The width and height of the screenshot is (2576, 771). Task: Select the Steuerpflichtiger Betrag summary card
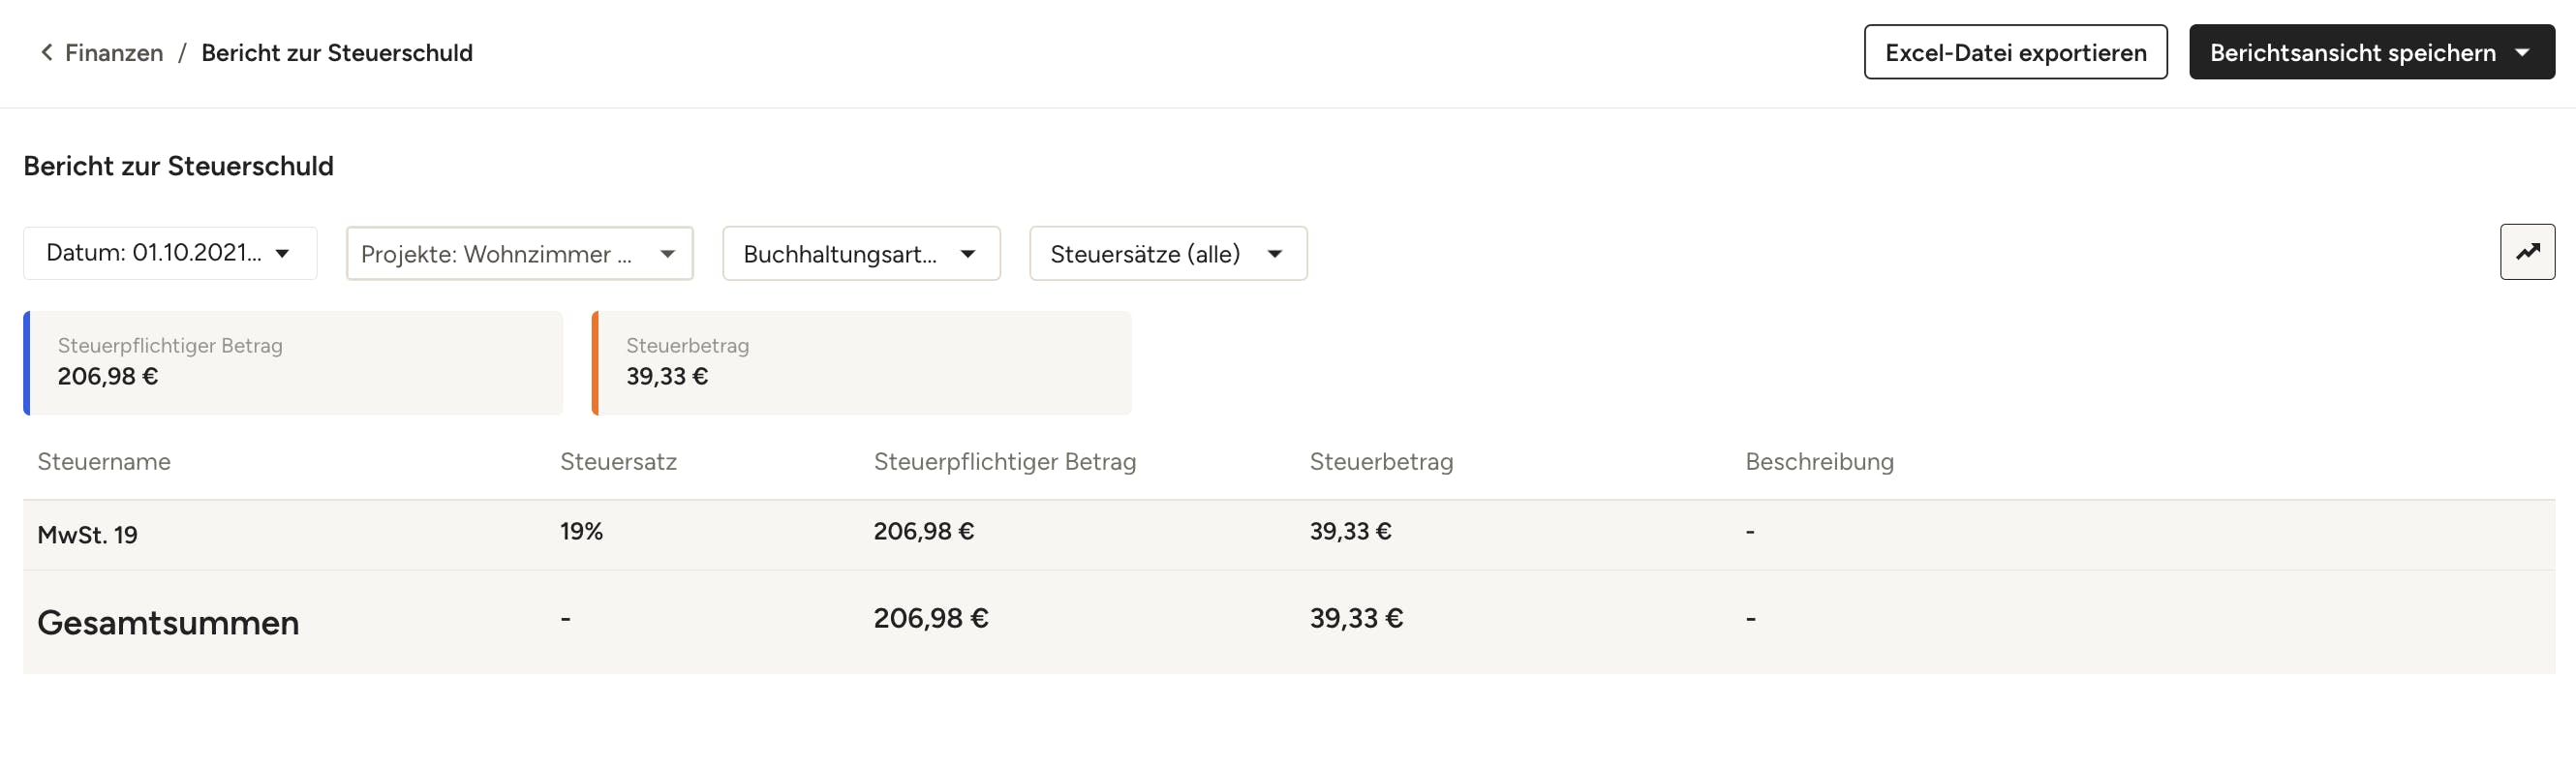[x=293, y=363]
